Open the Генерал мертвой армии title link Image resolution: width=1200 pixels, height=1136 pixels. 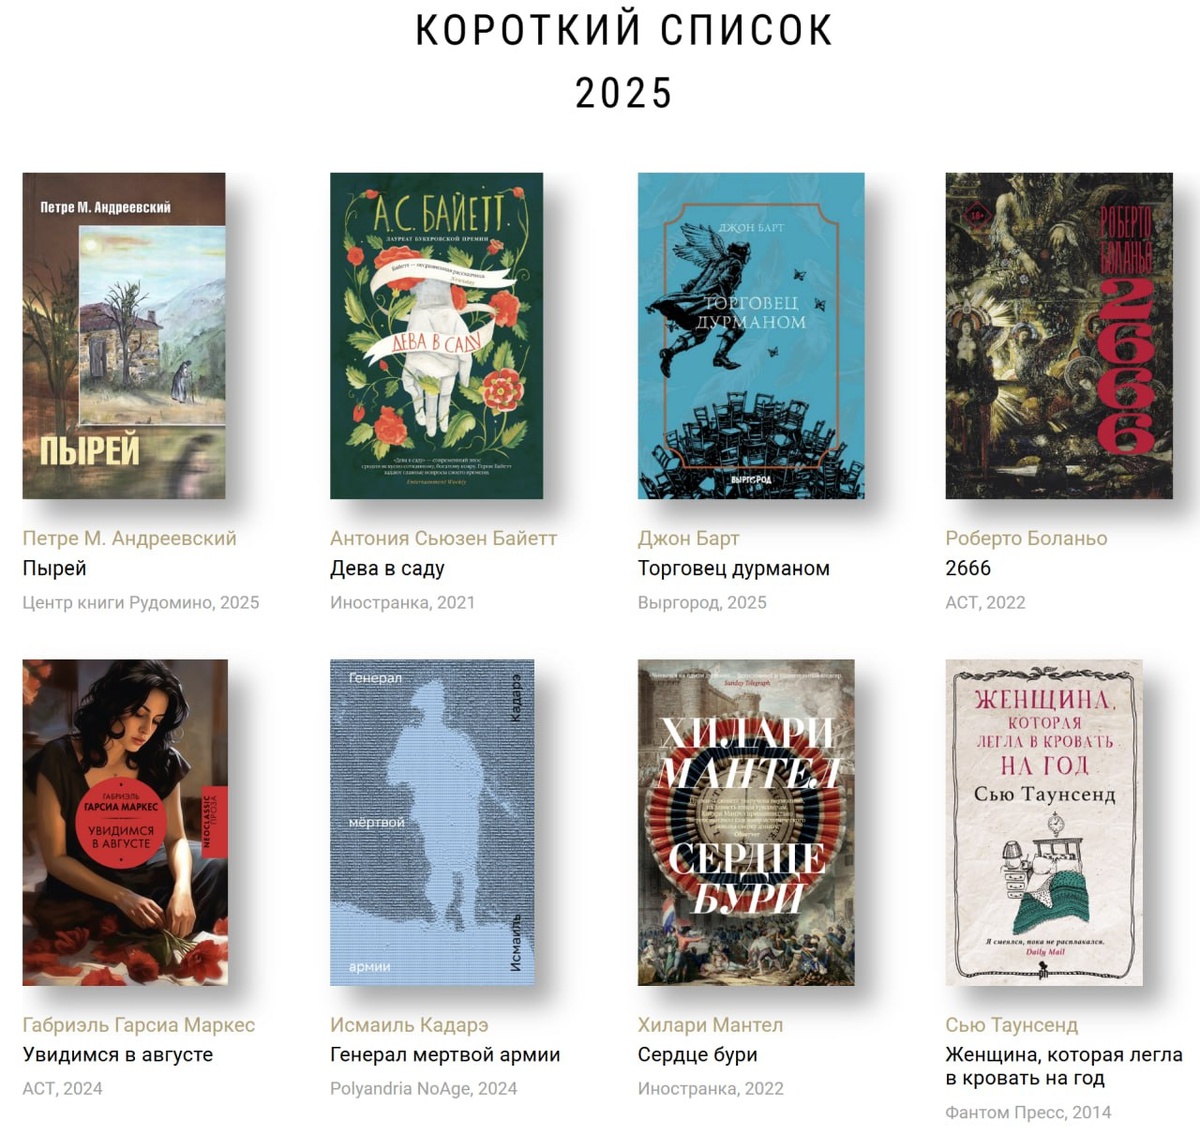tap(445, 1054)
